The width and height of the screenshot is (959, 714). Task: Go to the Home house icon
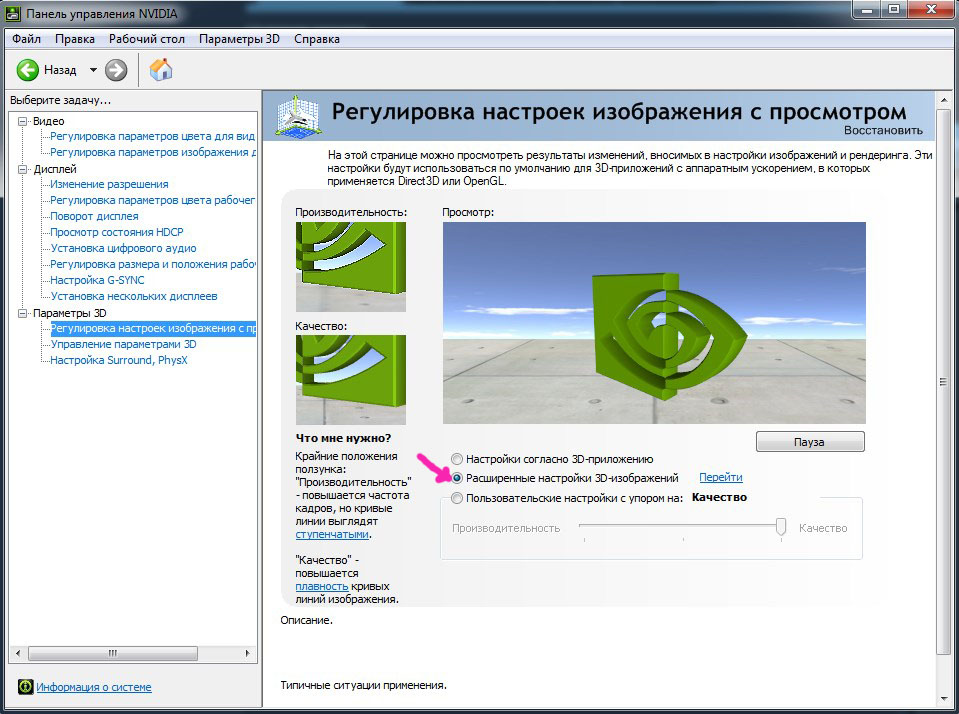click(161, 69)
